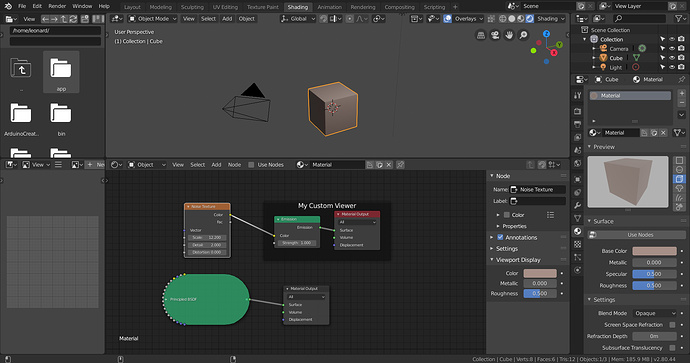The height and width of the screenshot is (363, 690).
Task: Switch to the Layout workspace tab
Action: point(132,7)
